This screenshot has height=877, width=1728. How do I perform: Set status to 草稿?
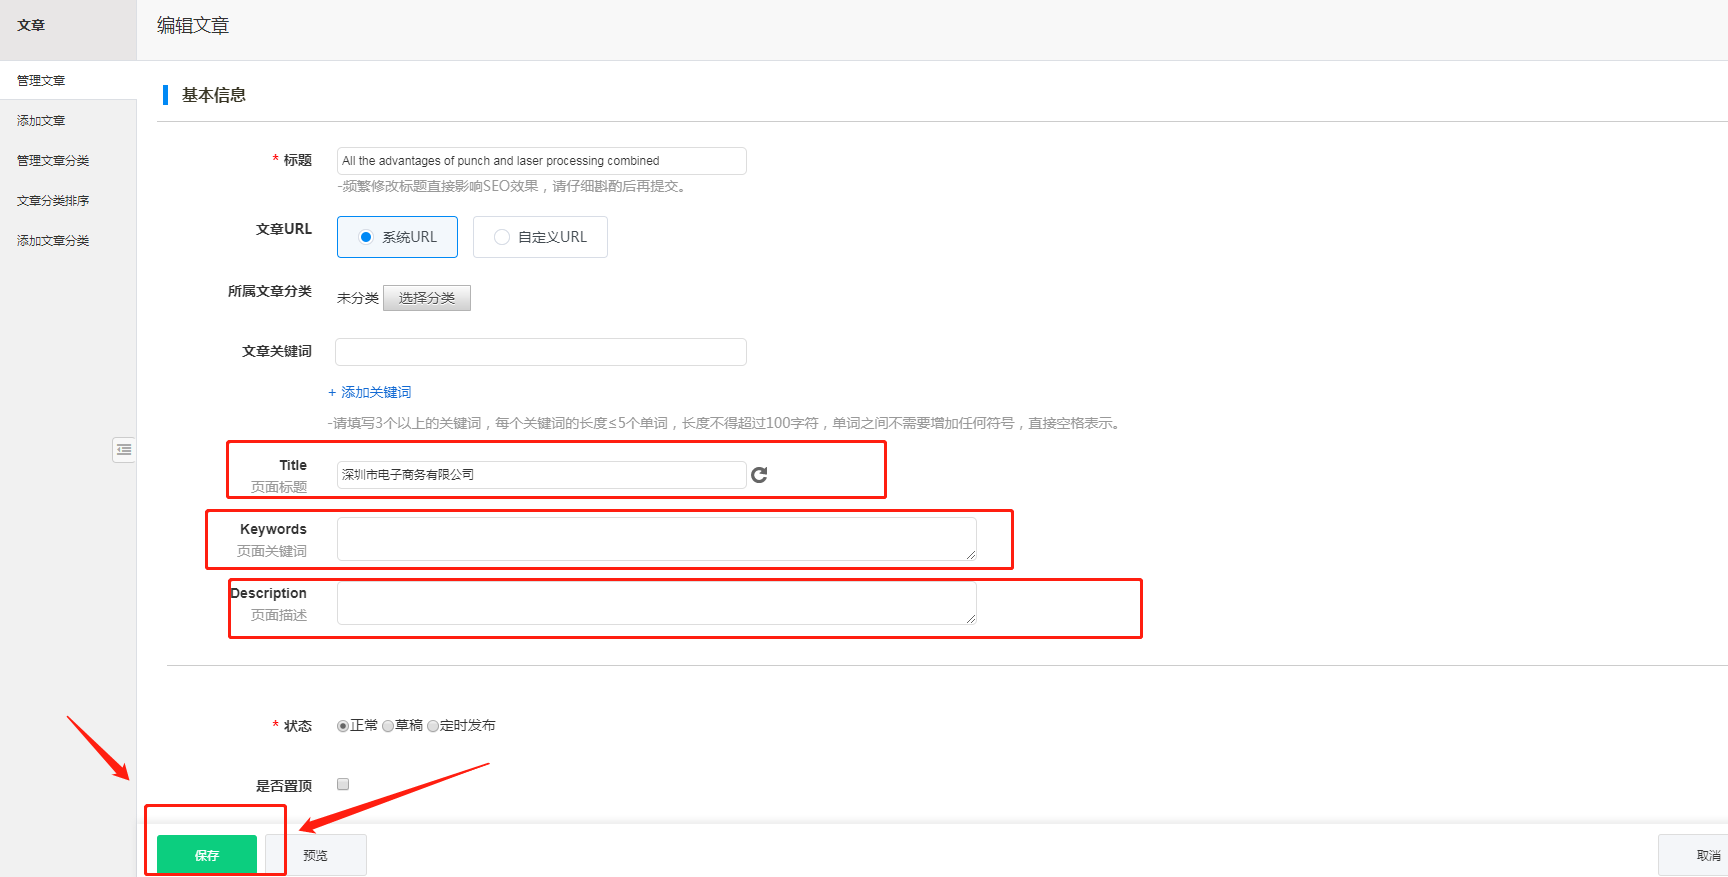tap(388, 726)
